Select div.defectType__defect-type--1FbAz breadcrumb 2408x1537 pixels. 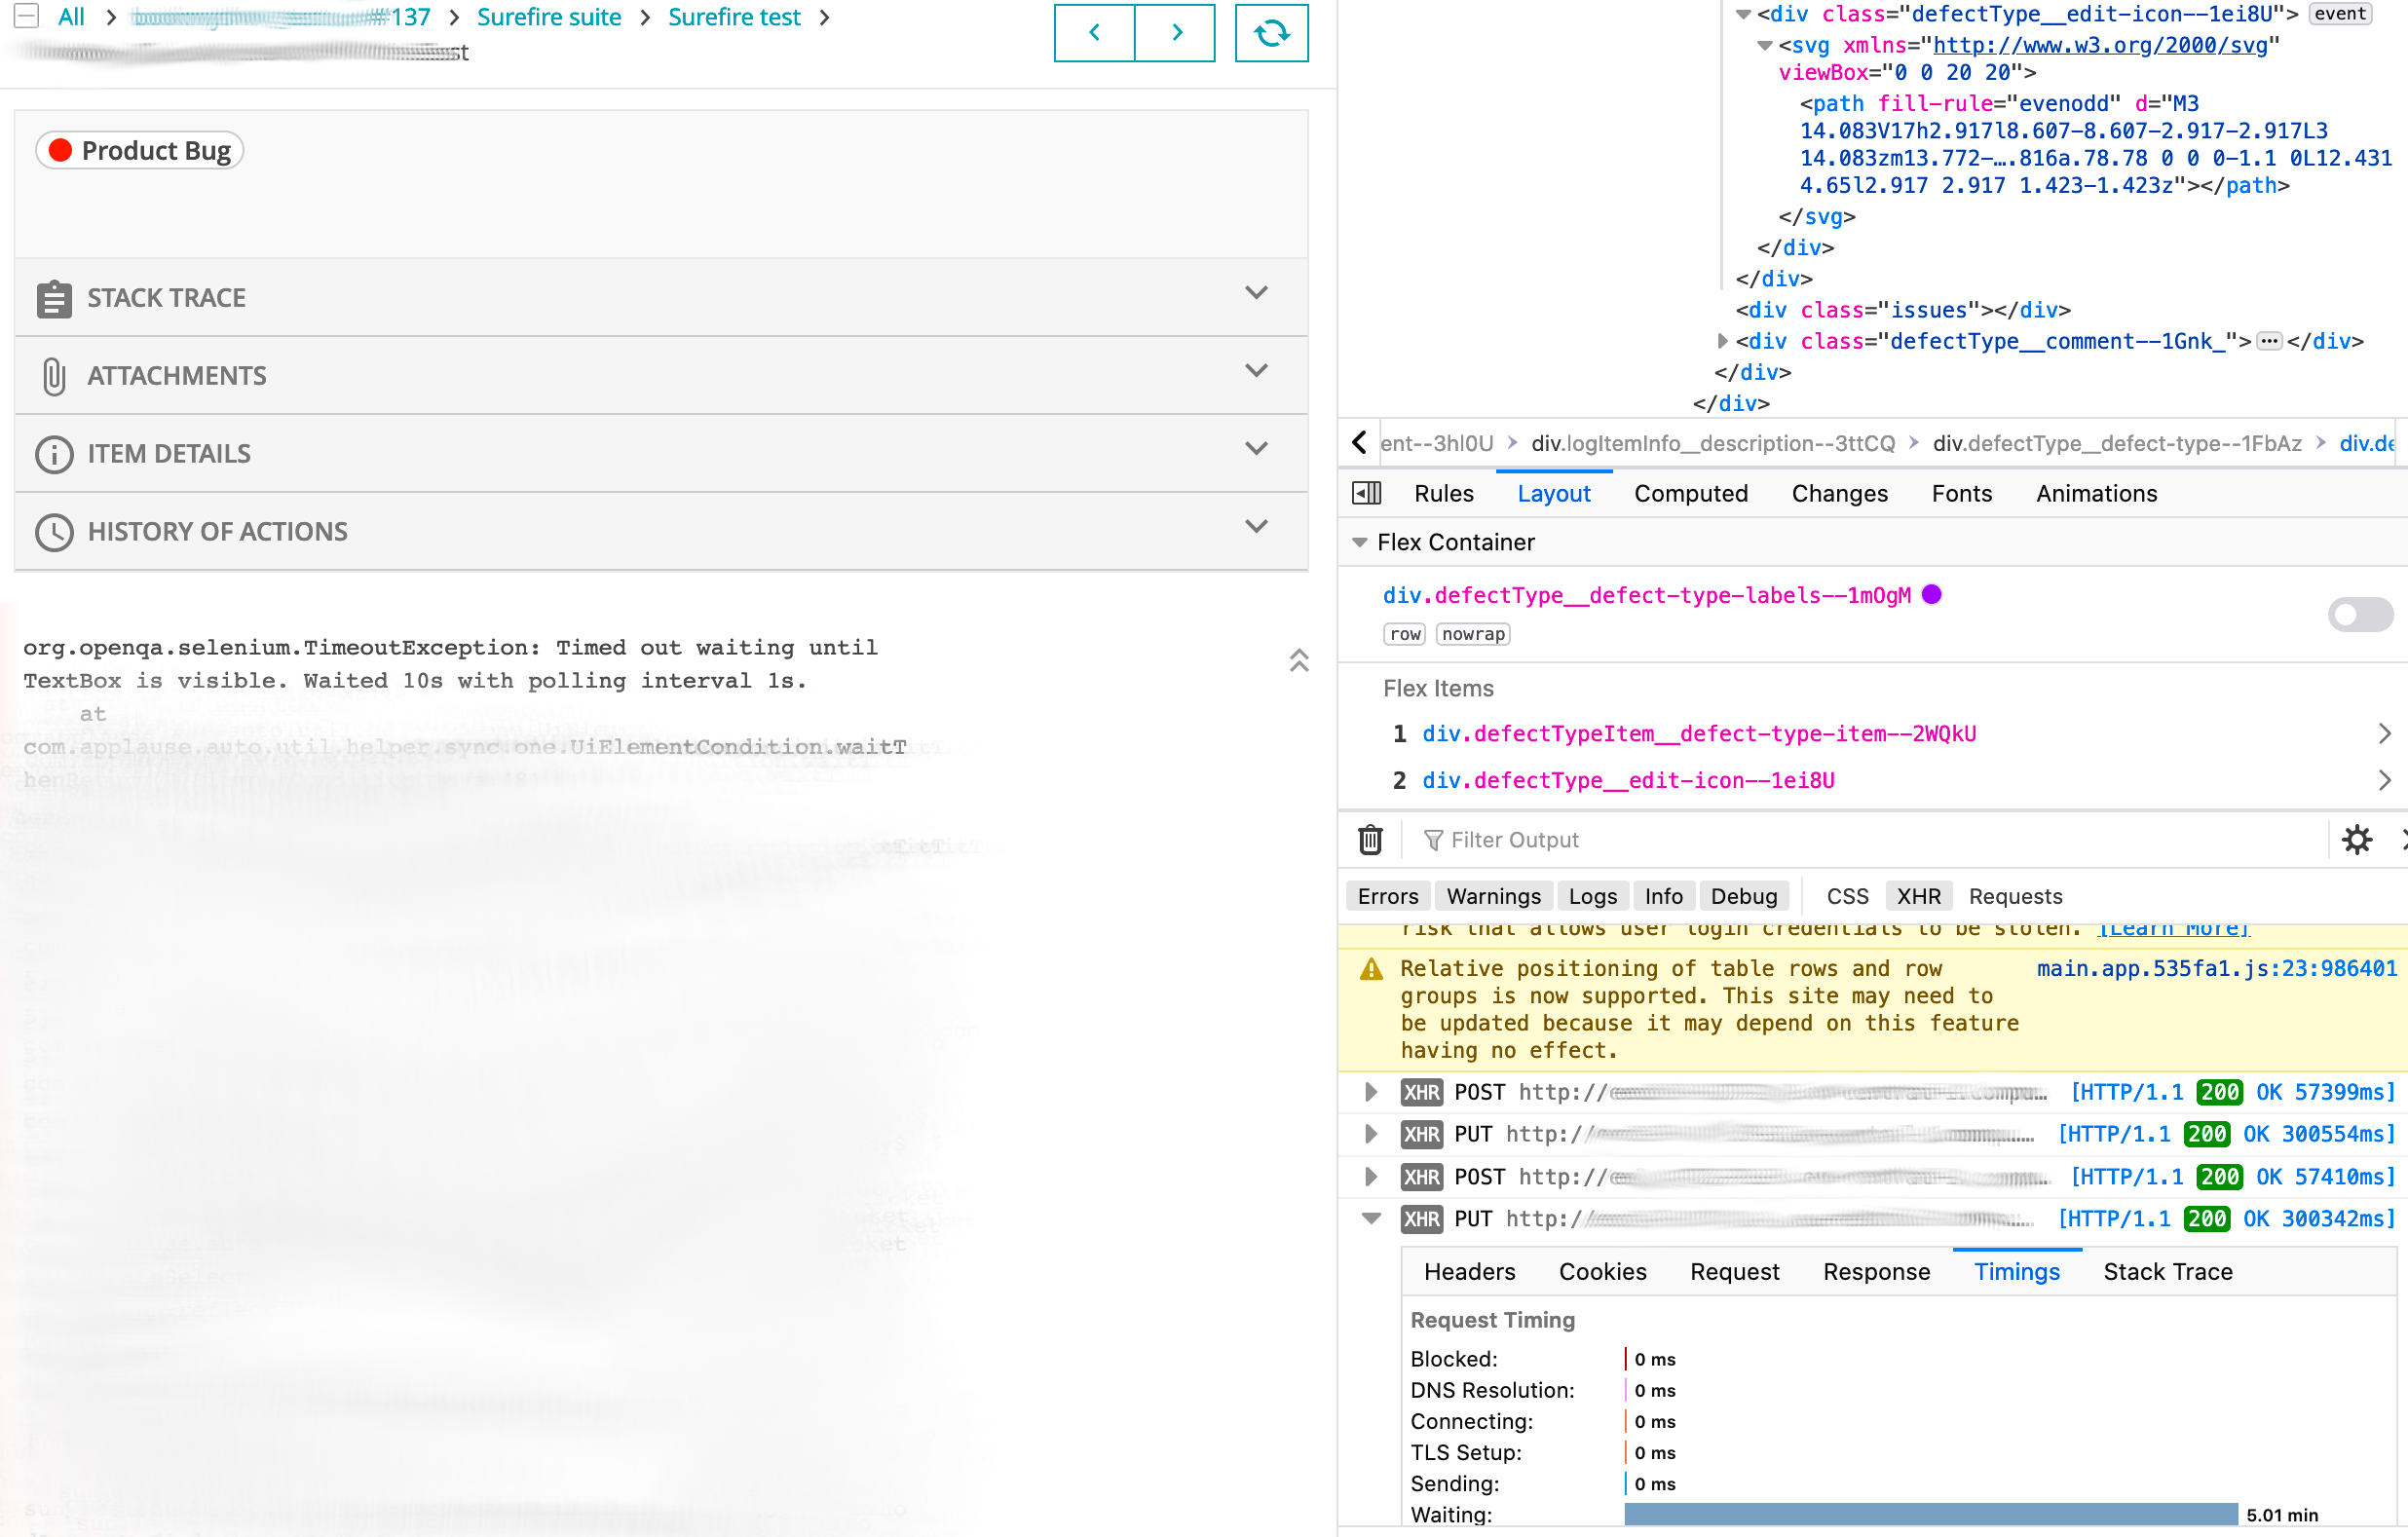click(x=2116, y=443)
